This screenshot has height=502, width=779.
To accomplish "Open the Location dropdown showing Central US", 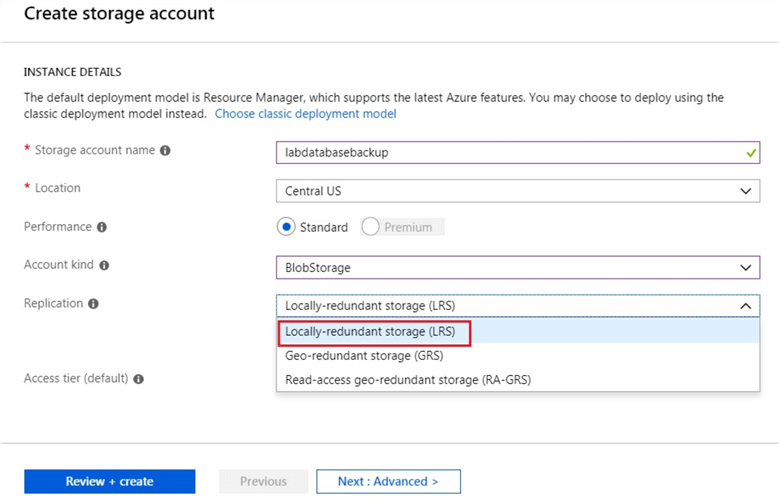I will 517,191.
